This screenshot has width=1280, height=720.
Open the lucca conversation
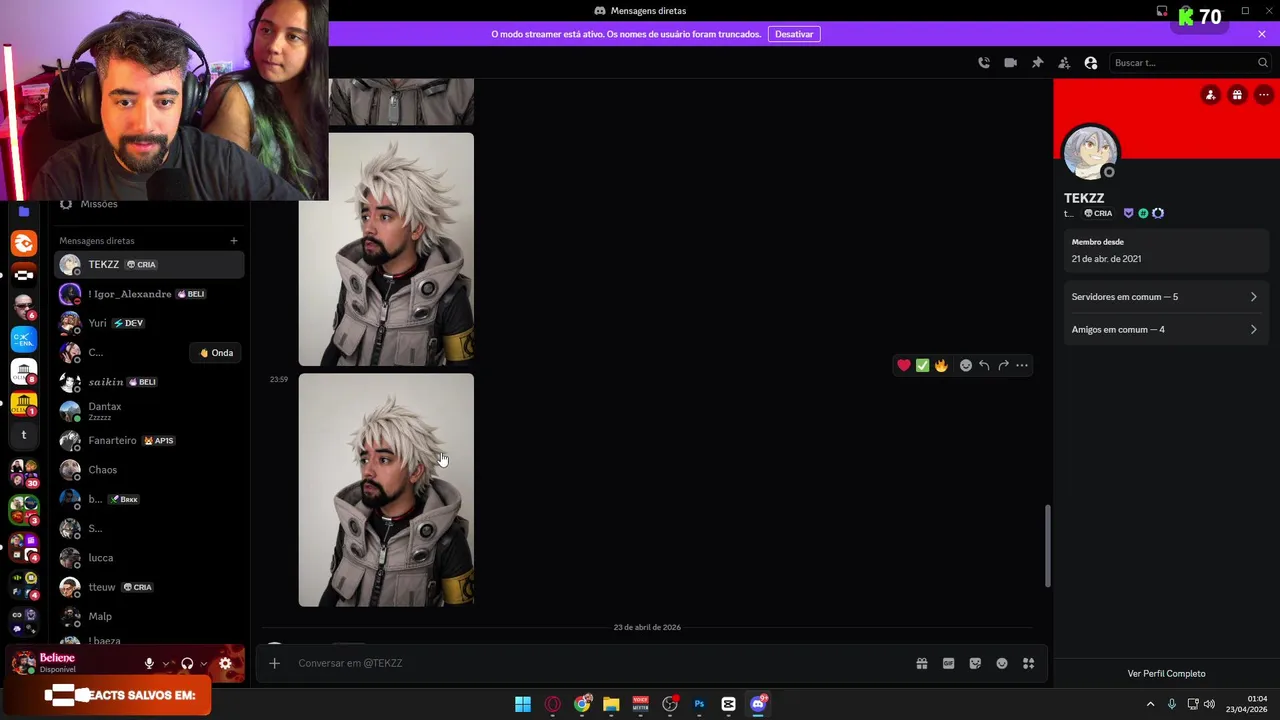[150, 558]
